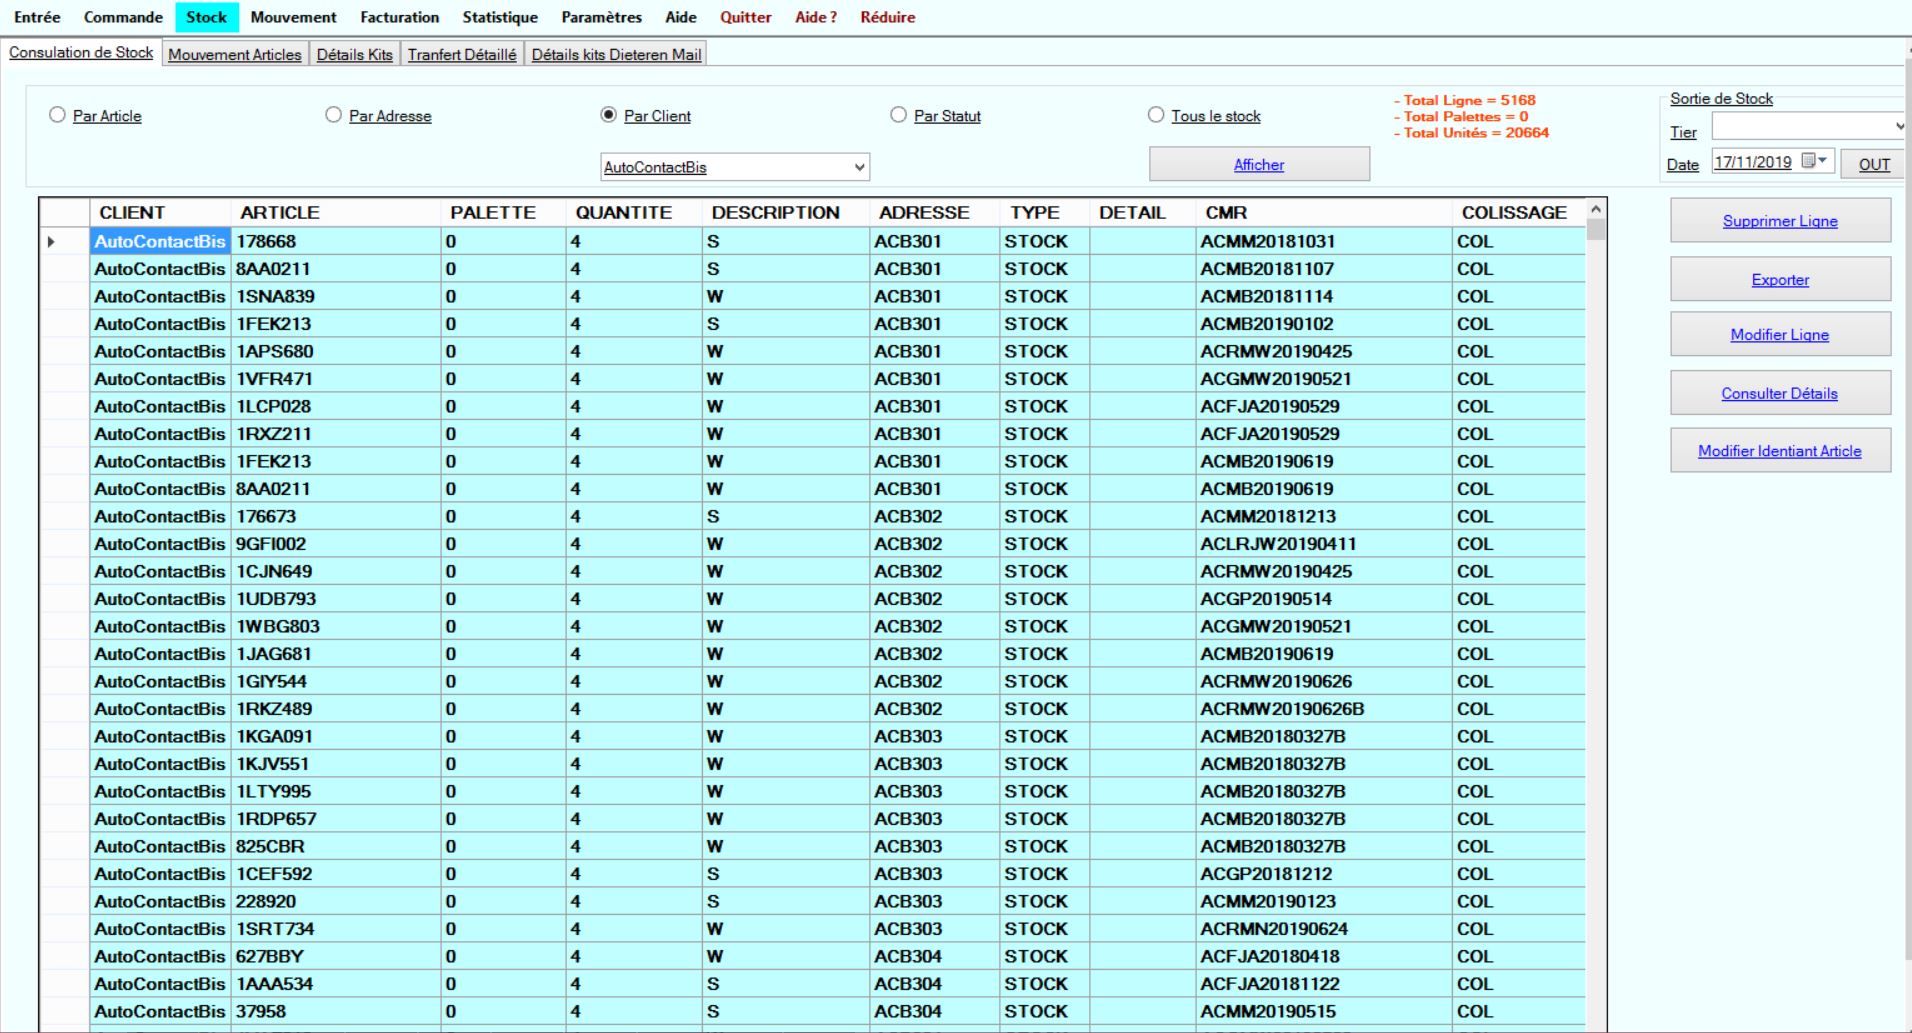Select the Par Statut radio button
The image size is (1912, 1033).
tap(898, 115)
